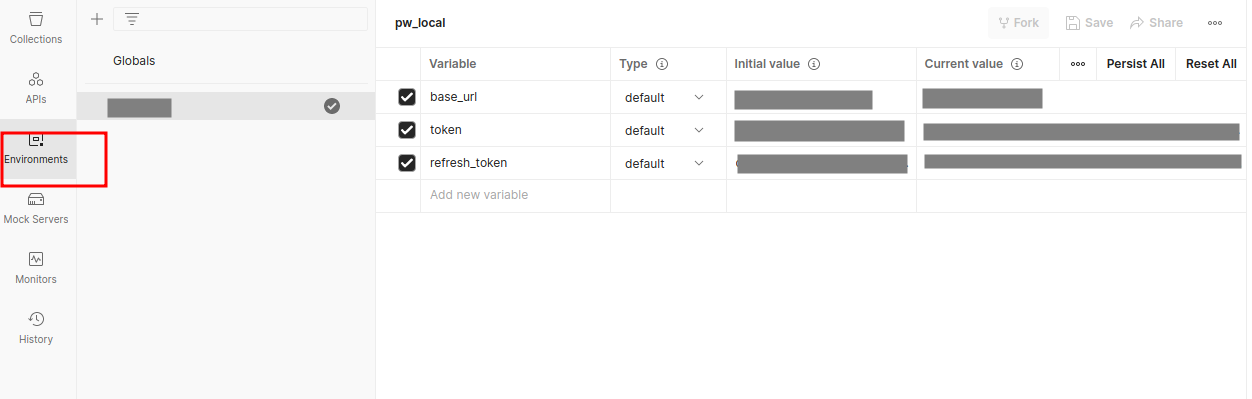Uncheck the refresh_token variable checkbox

tap(407, 163)
